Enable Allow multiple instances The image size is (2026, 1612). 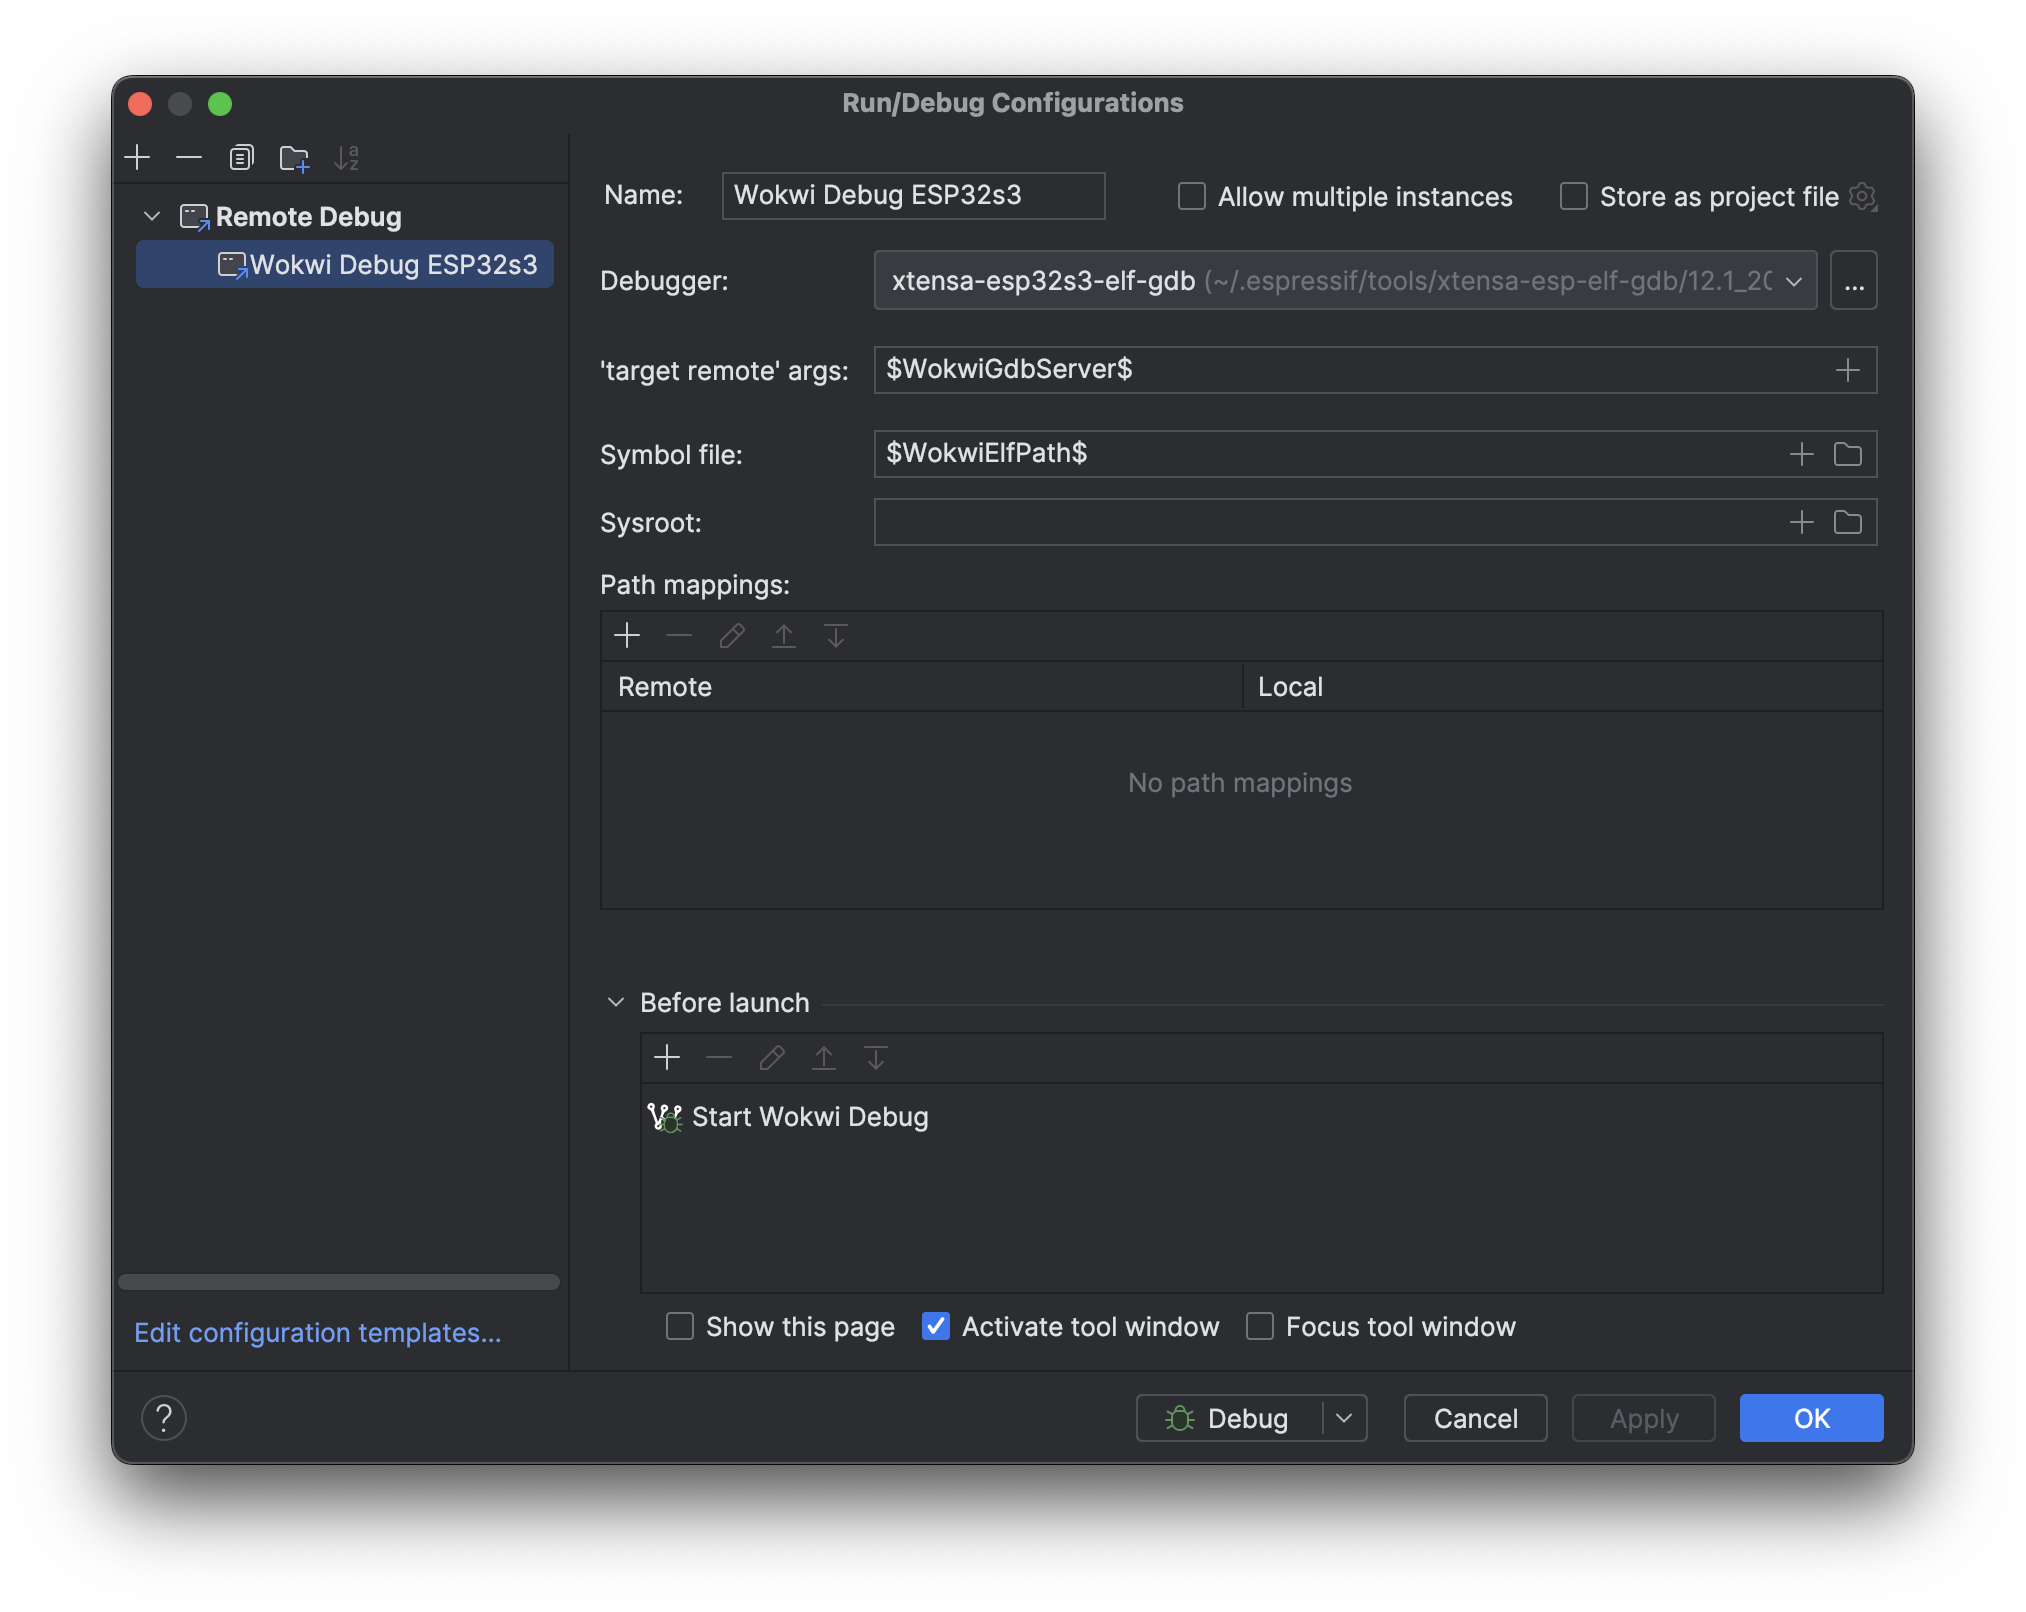[1192, 196]
